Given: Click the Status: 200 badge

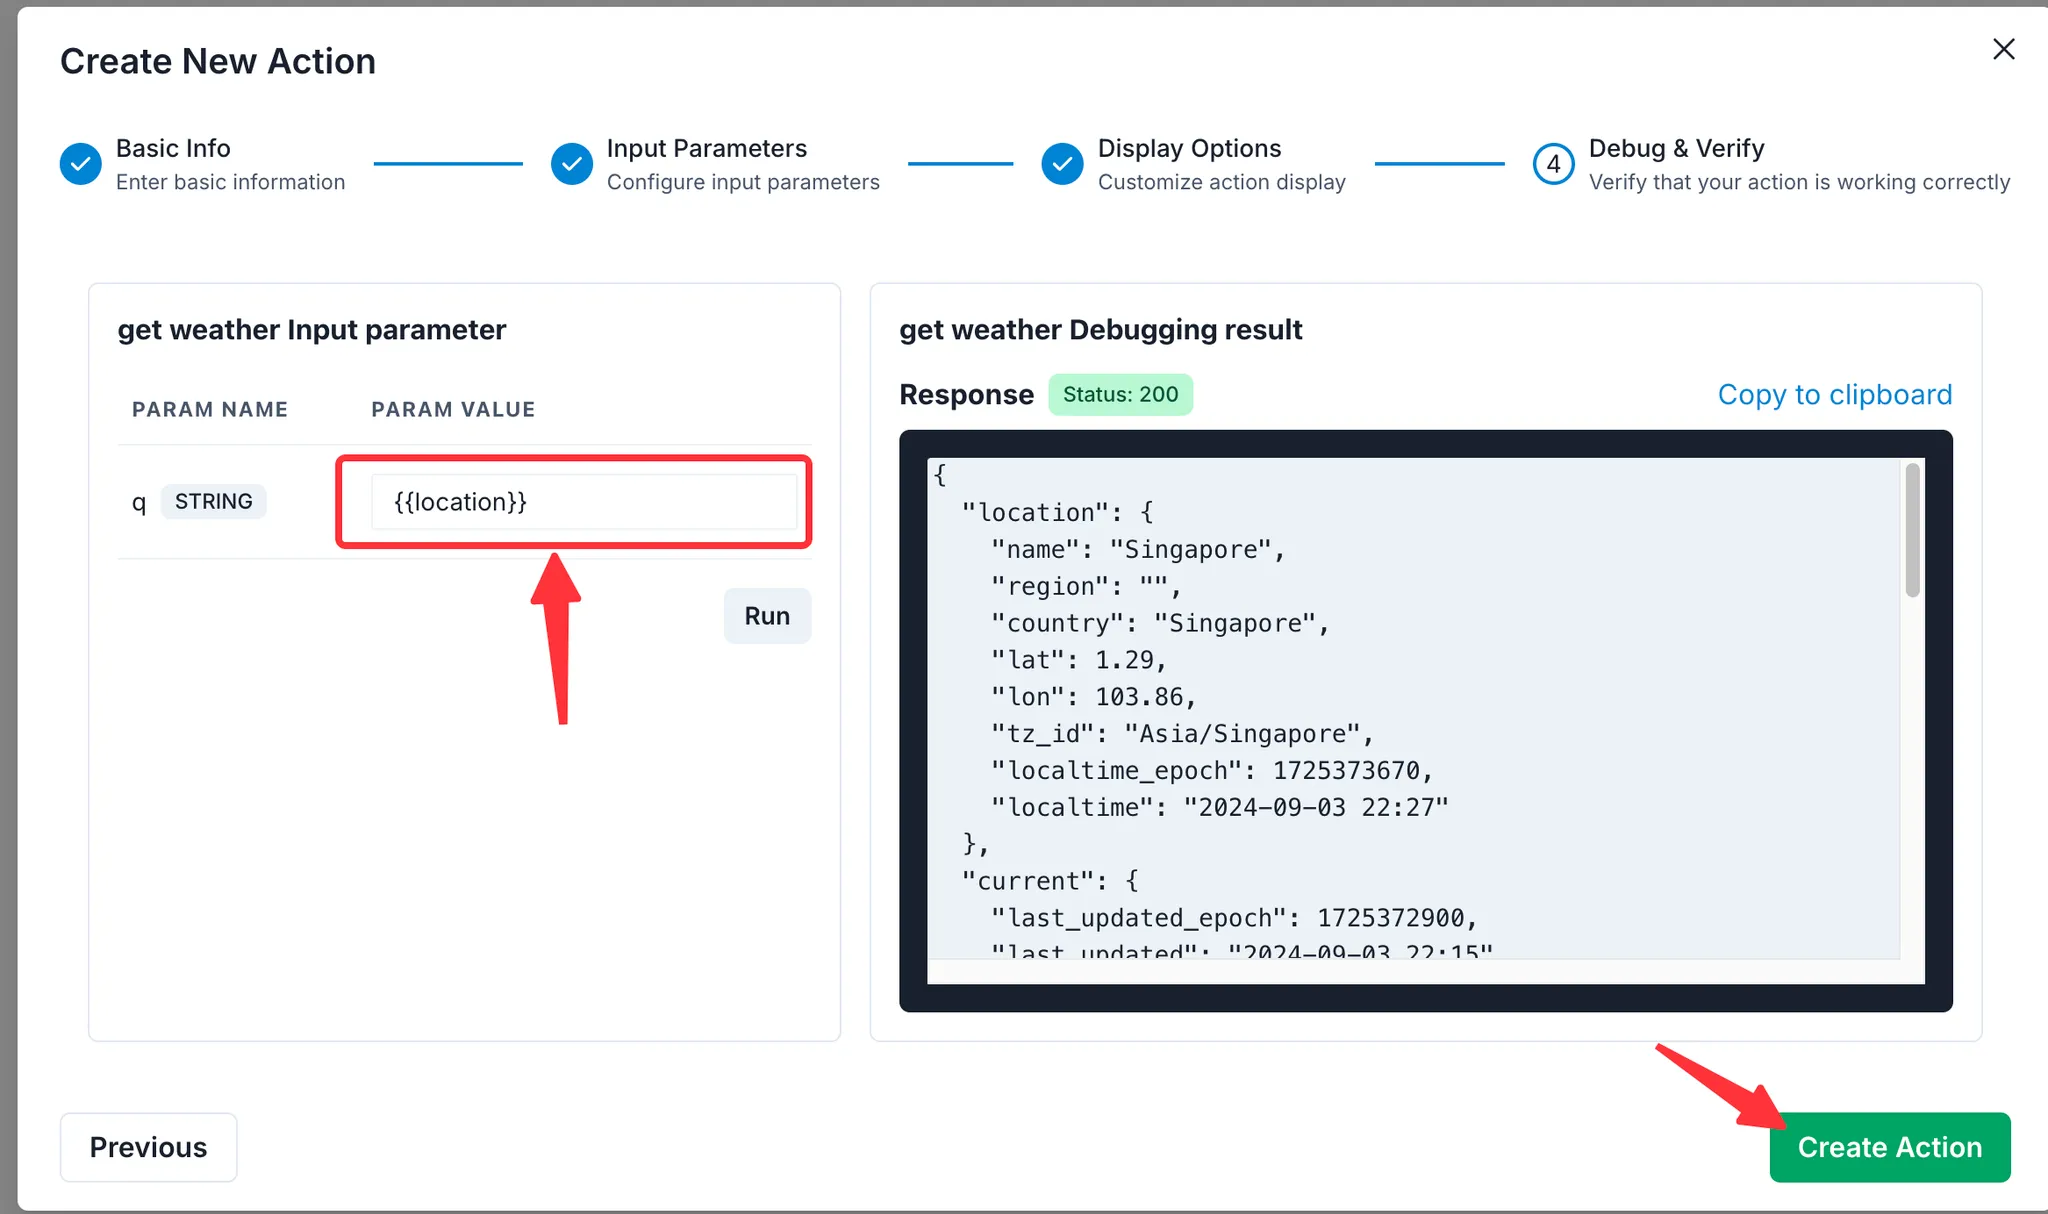Looking at the screenshot, I should pos(1120,394).
